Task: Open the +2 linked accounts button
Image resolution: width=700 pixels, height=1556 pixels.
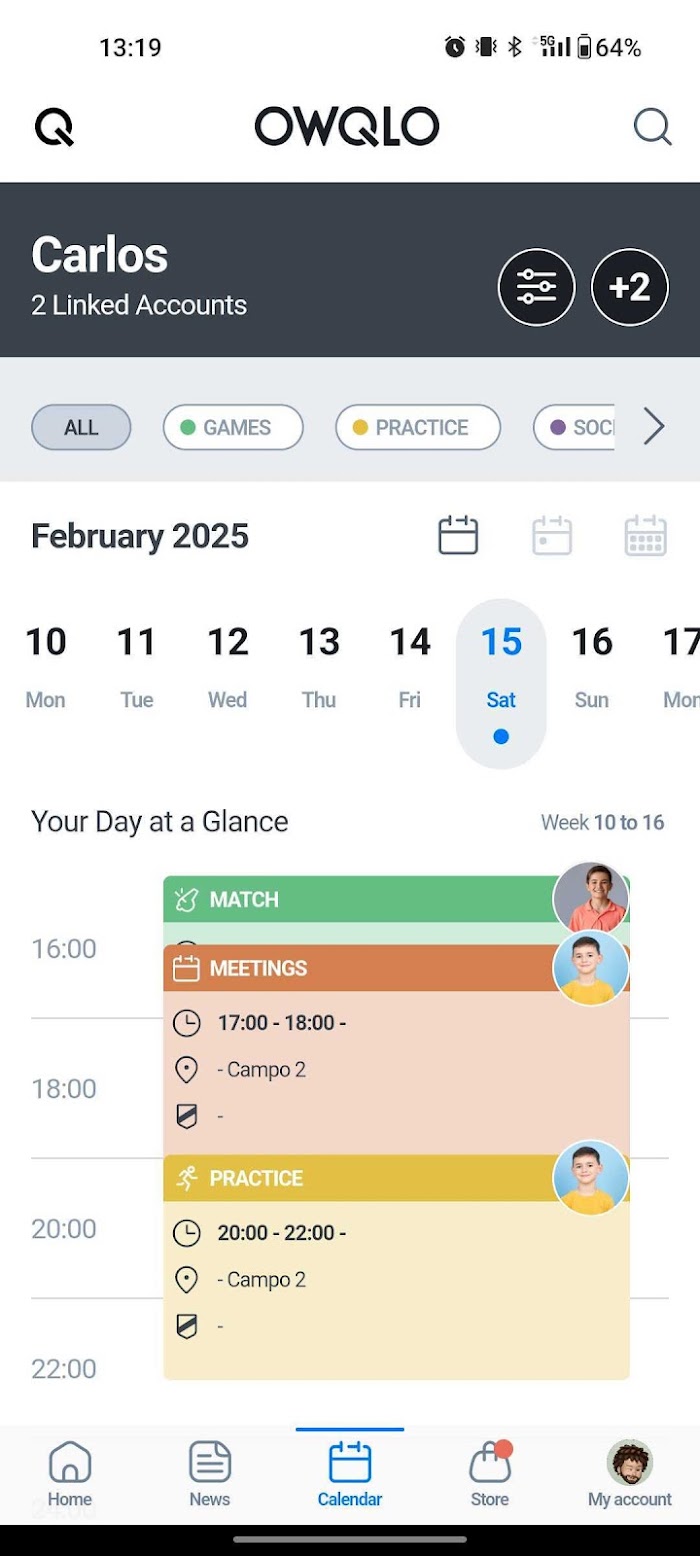Action: click(x=630, y=288)
